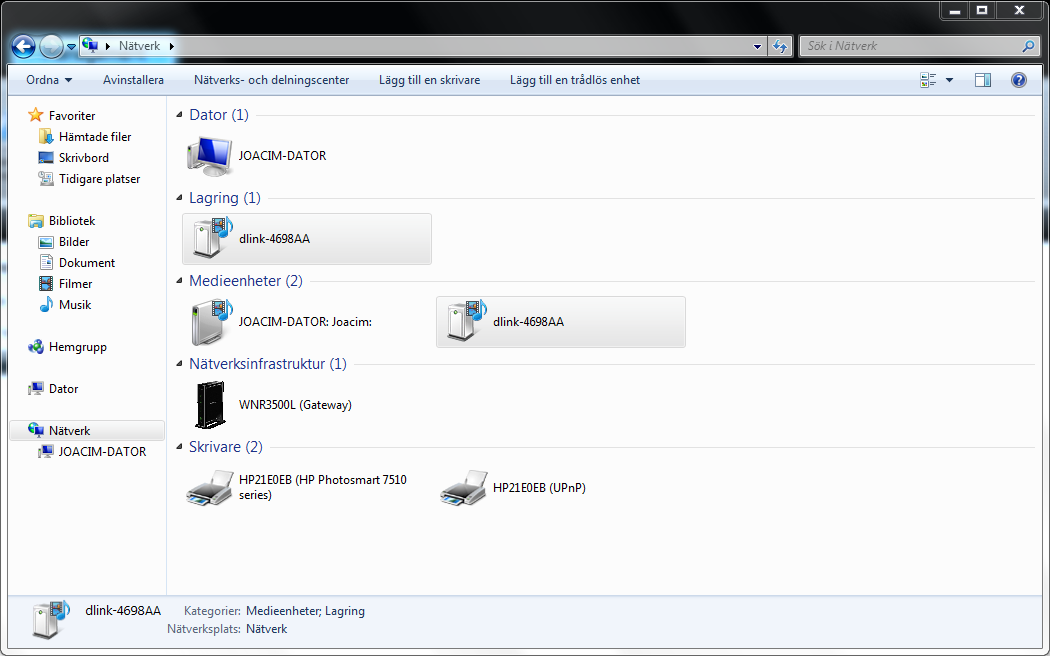The height and width of the screenshot is (656, 1050).
Task: Collapse the Dator (1) group
Action: click(x=179, y=115)
